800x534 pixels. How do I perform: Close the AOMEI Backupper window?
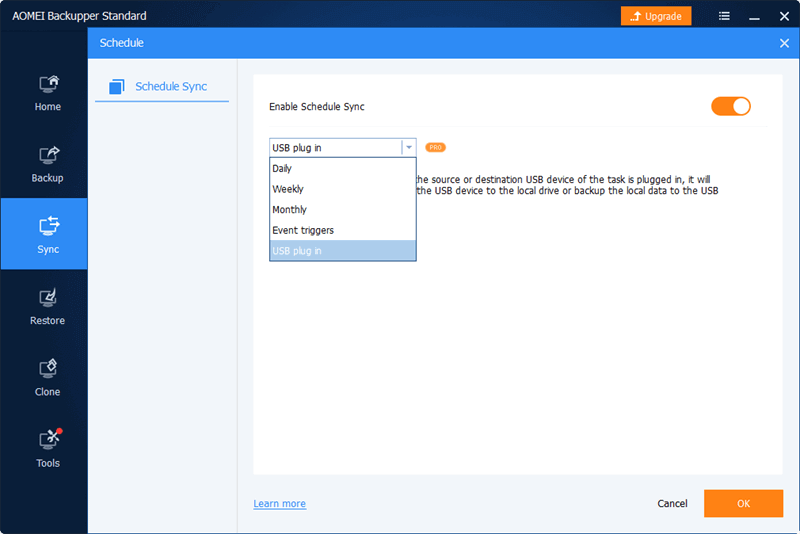pos(784,16)
